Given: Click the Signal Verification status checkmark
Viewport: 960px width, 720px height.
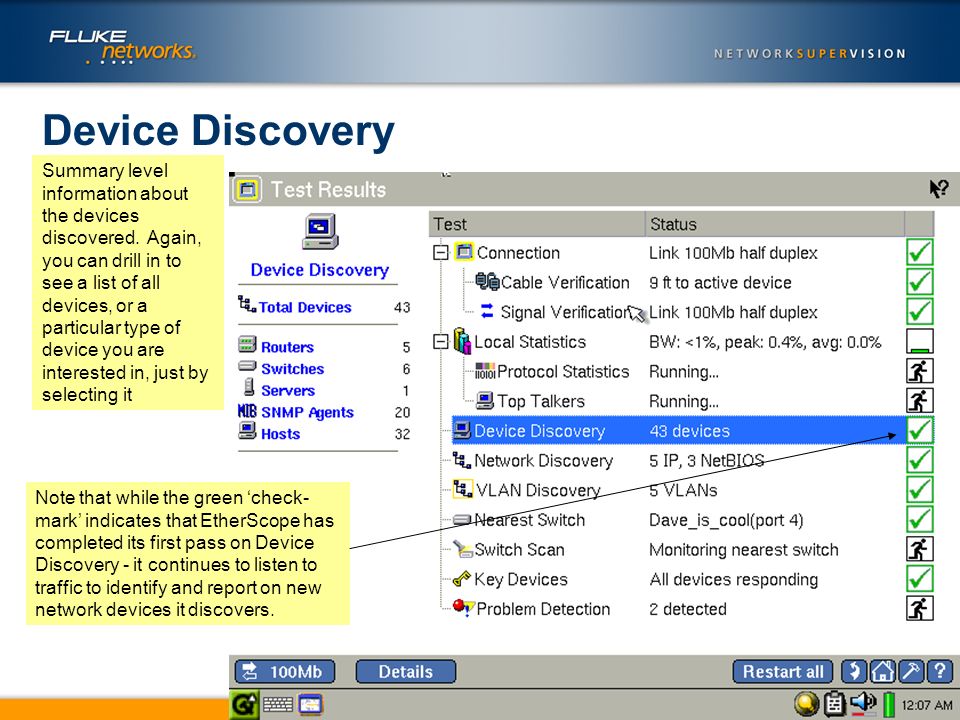Looking at the screenshot, I should pyautogui.click(x=920, y=311).
